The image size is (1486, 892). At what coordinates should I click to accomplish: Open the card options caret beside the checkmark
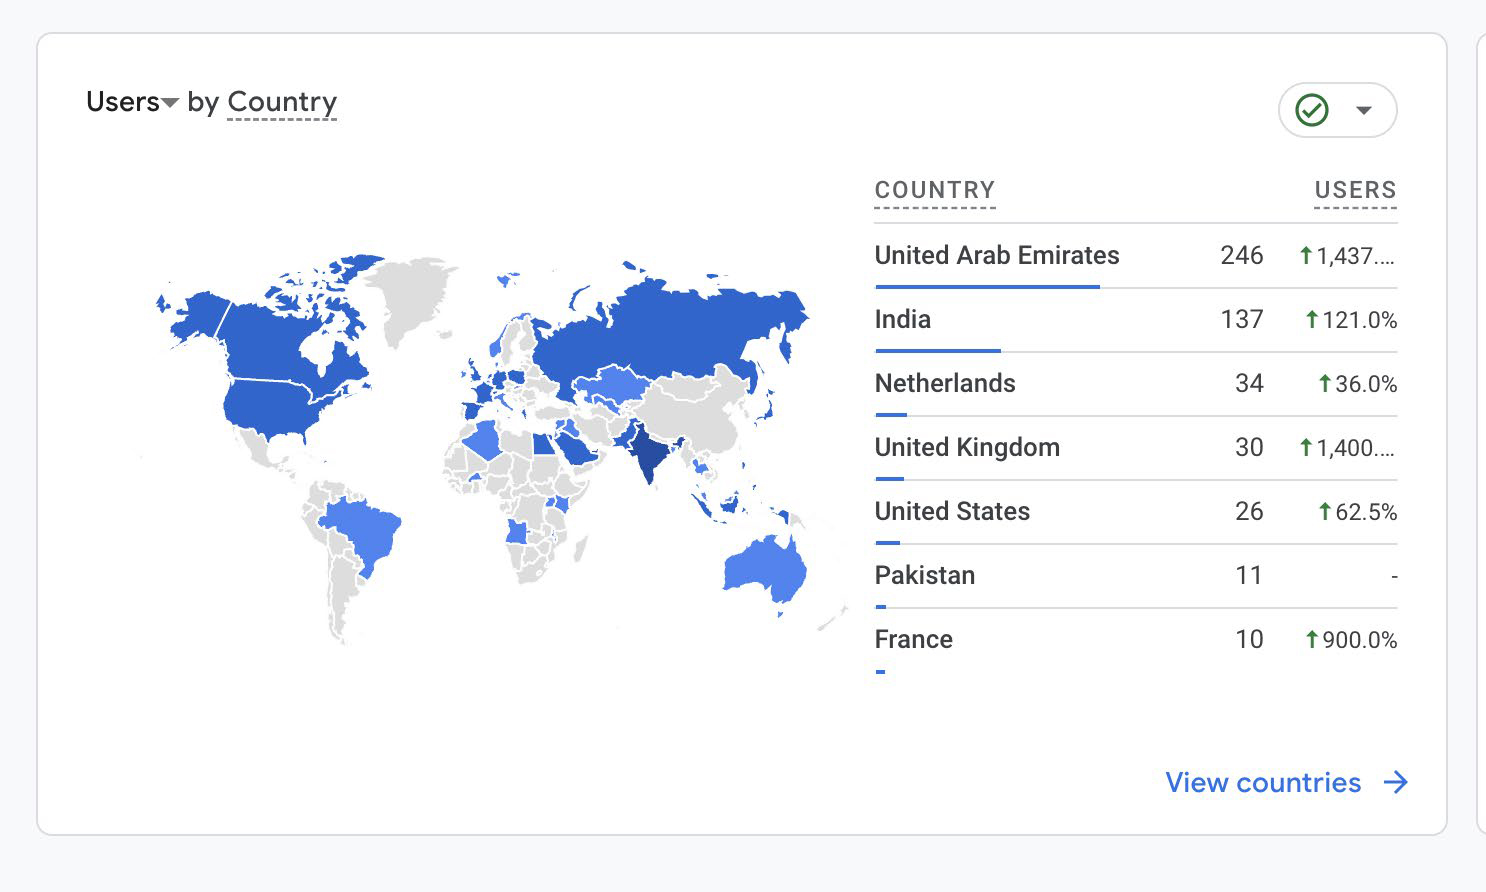(x=1364, y=110)
